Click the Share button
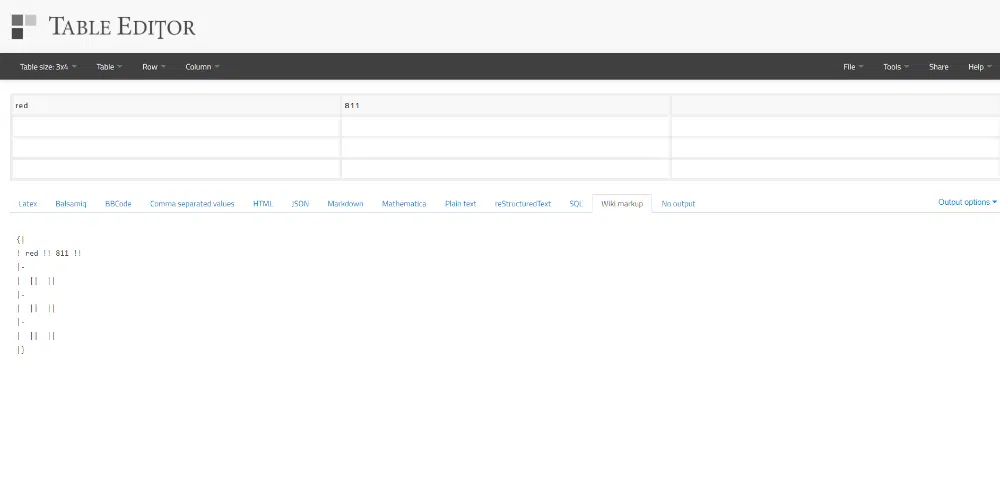This screenshot has width=1000, height=478. tap(938, 67)
